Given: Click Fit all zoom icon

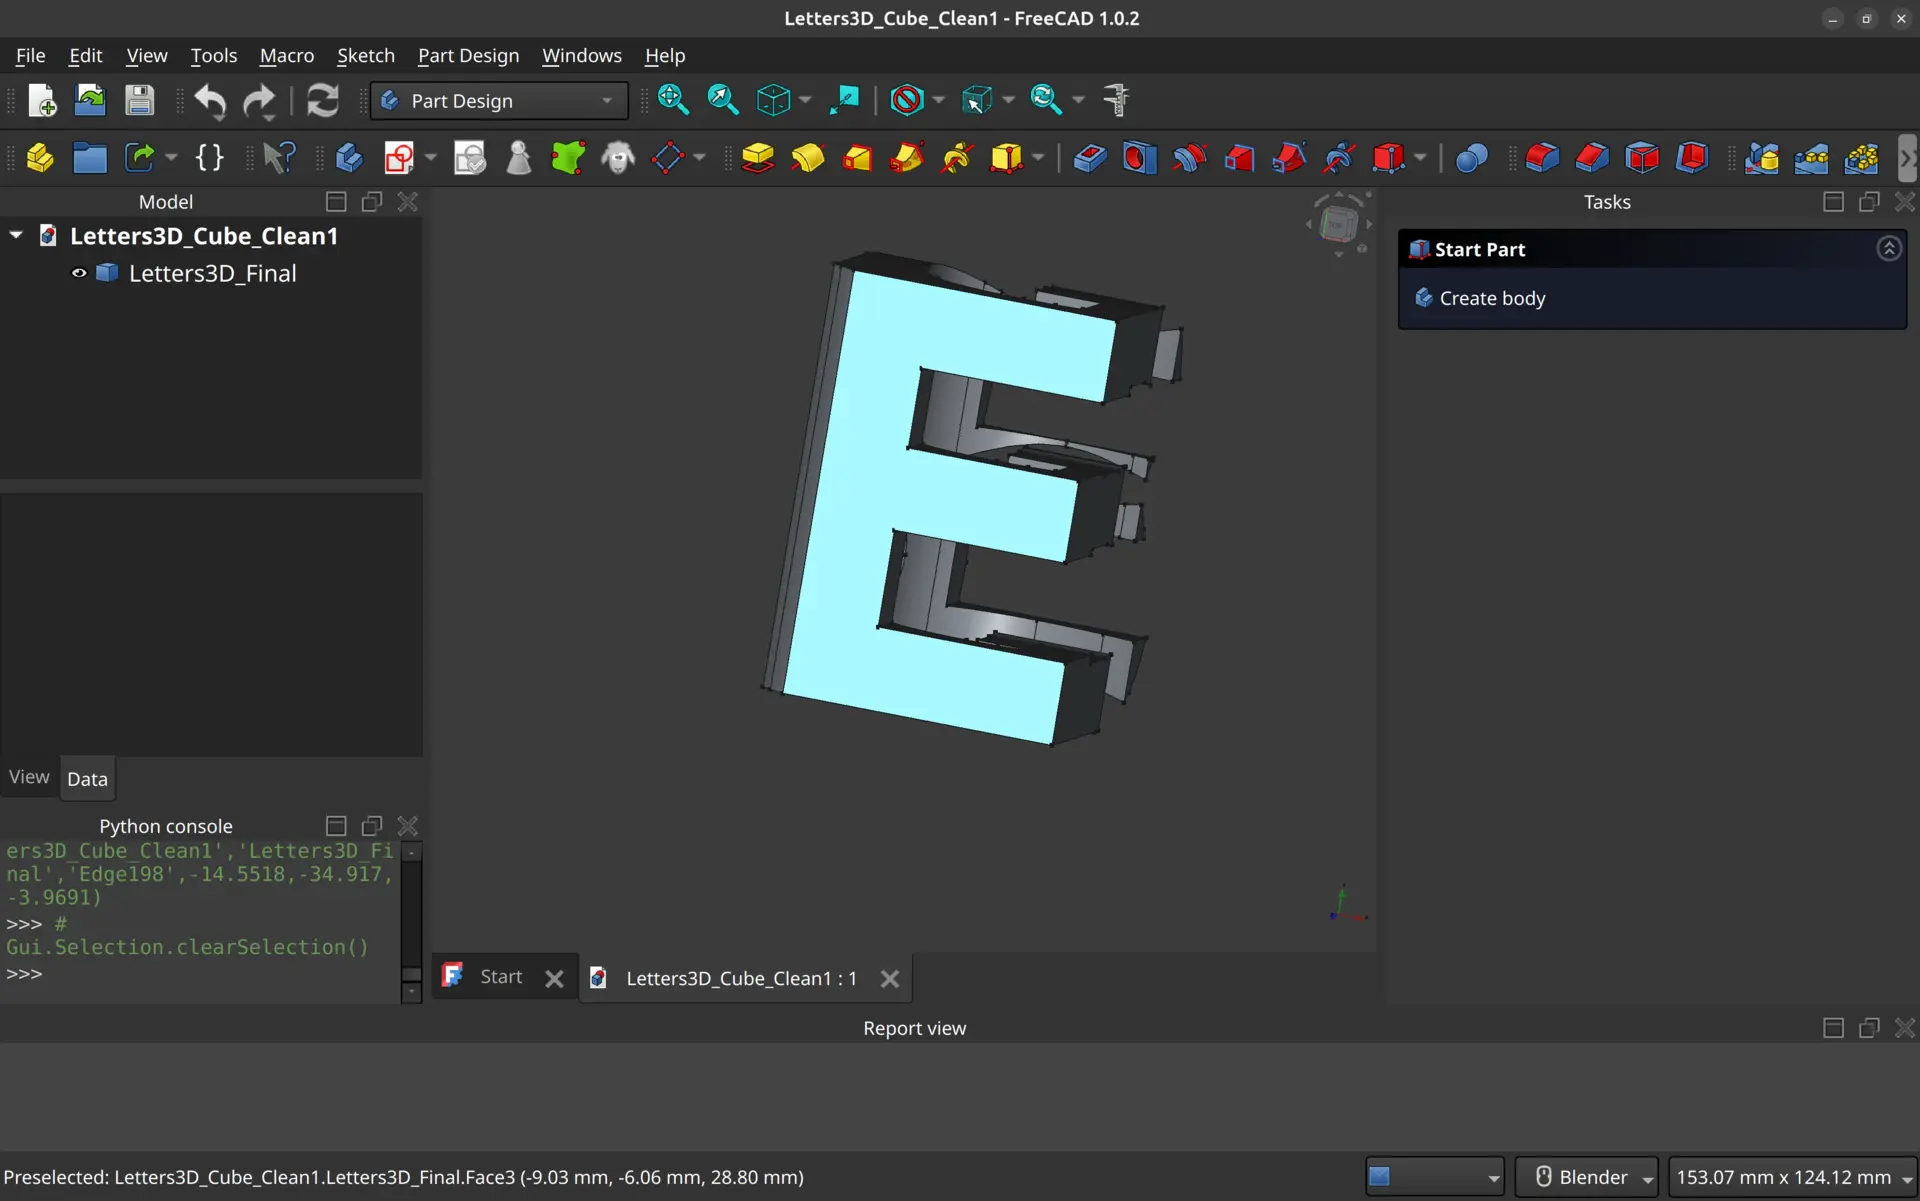Looking at the screenshot, I should (673, 100).
